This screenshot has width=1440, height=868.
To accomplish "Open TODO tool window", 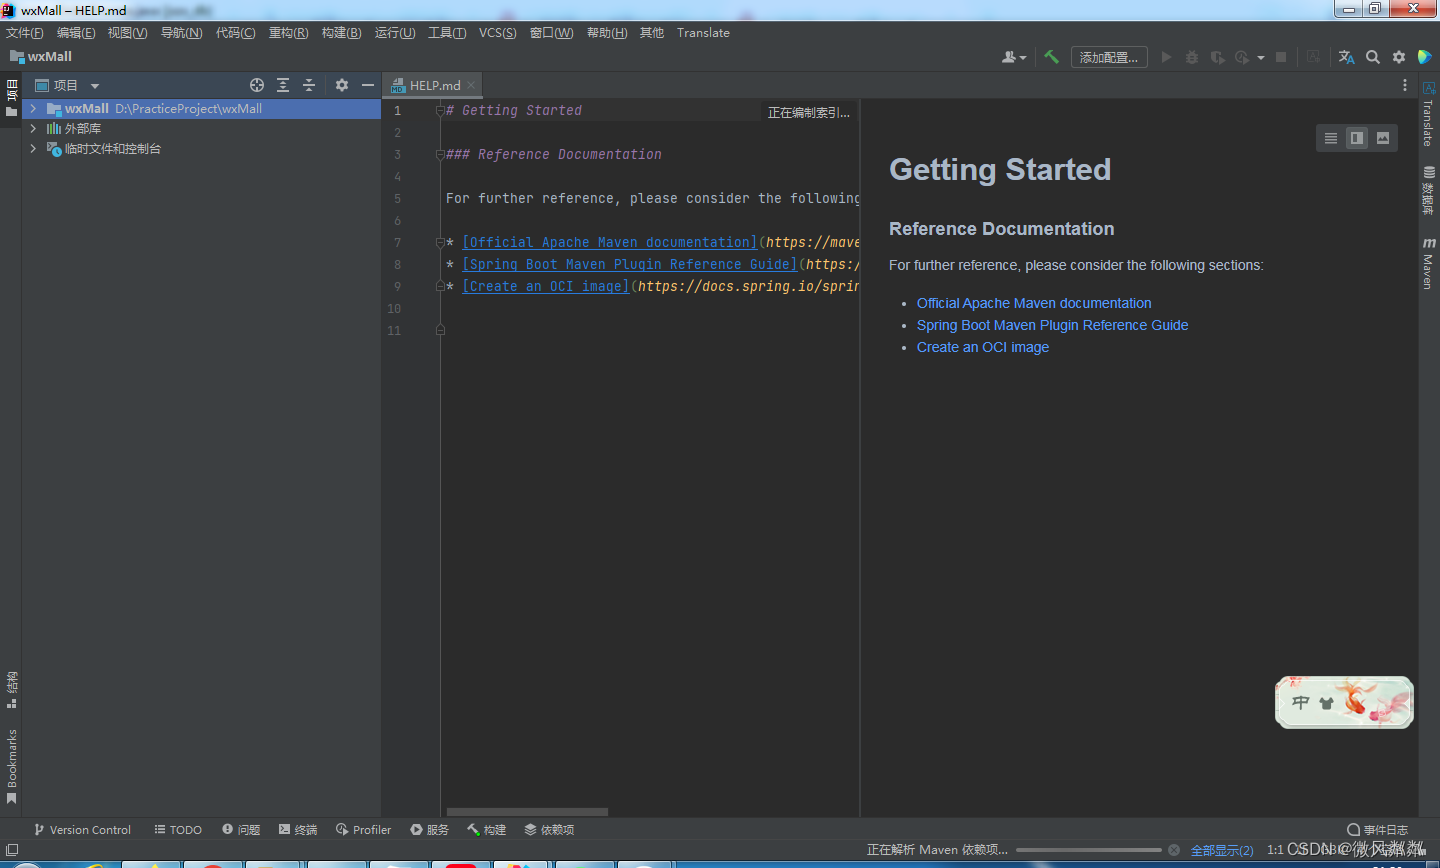I will coord(178,830).
